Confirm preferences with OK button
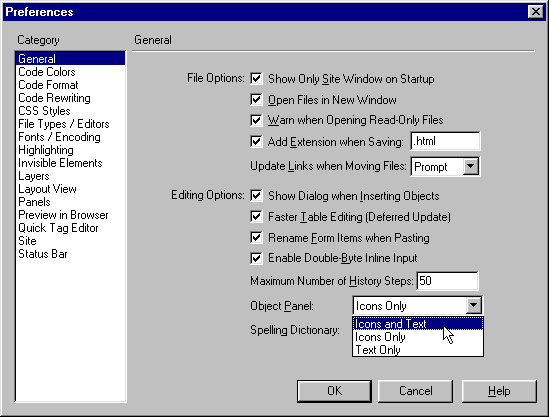Image resolution: width=549 pixels, height=417 pixels. coord(334,391)
